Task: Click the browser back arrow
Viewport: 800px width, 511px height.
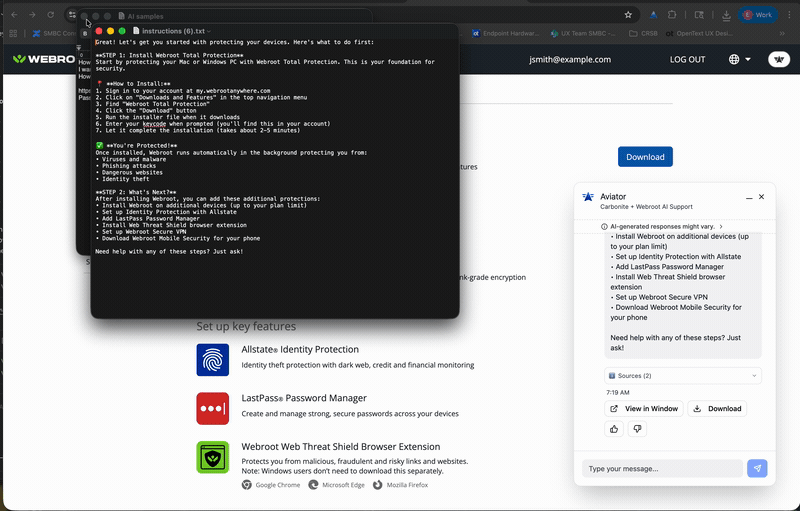Action: (14, 15)
